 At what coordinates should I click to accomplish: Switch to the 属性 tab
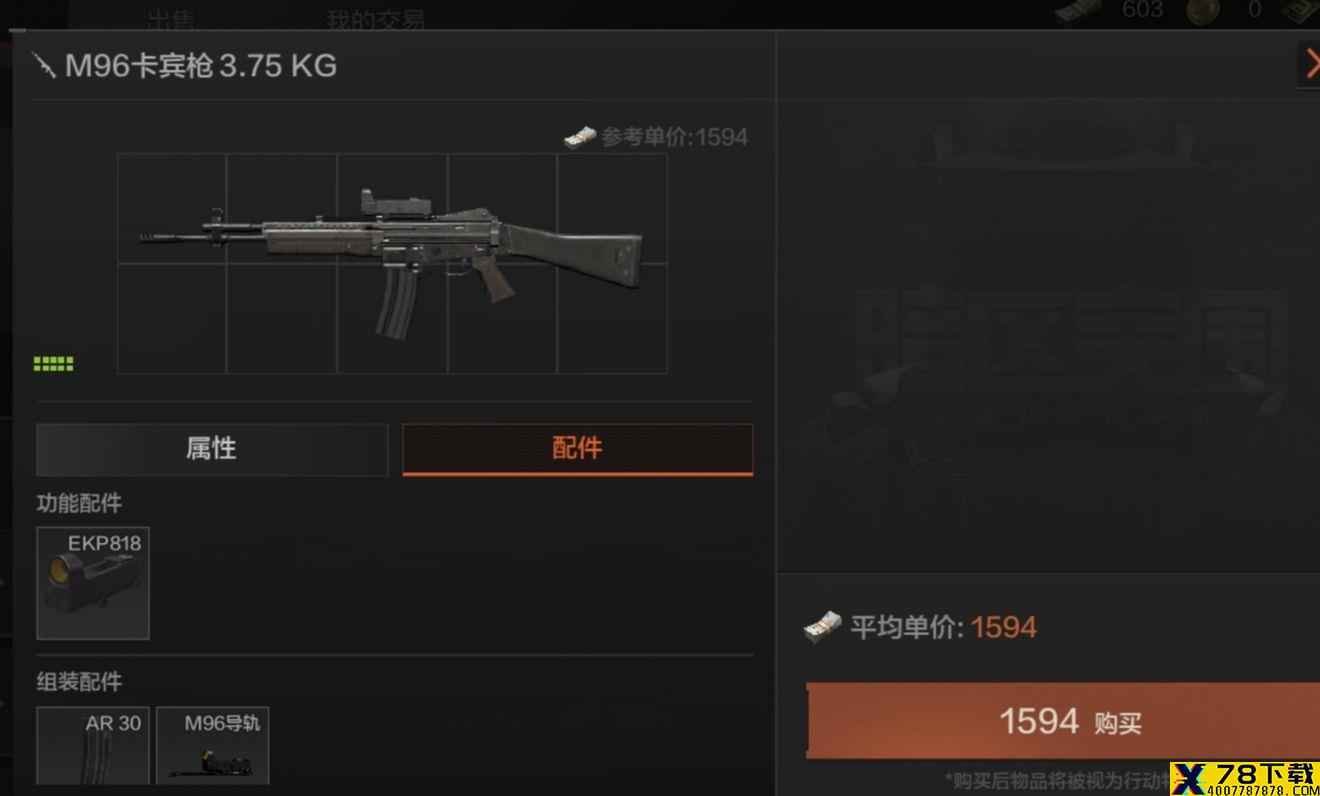[212, 449]
